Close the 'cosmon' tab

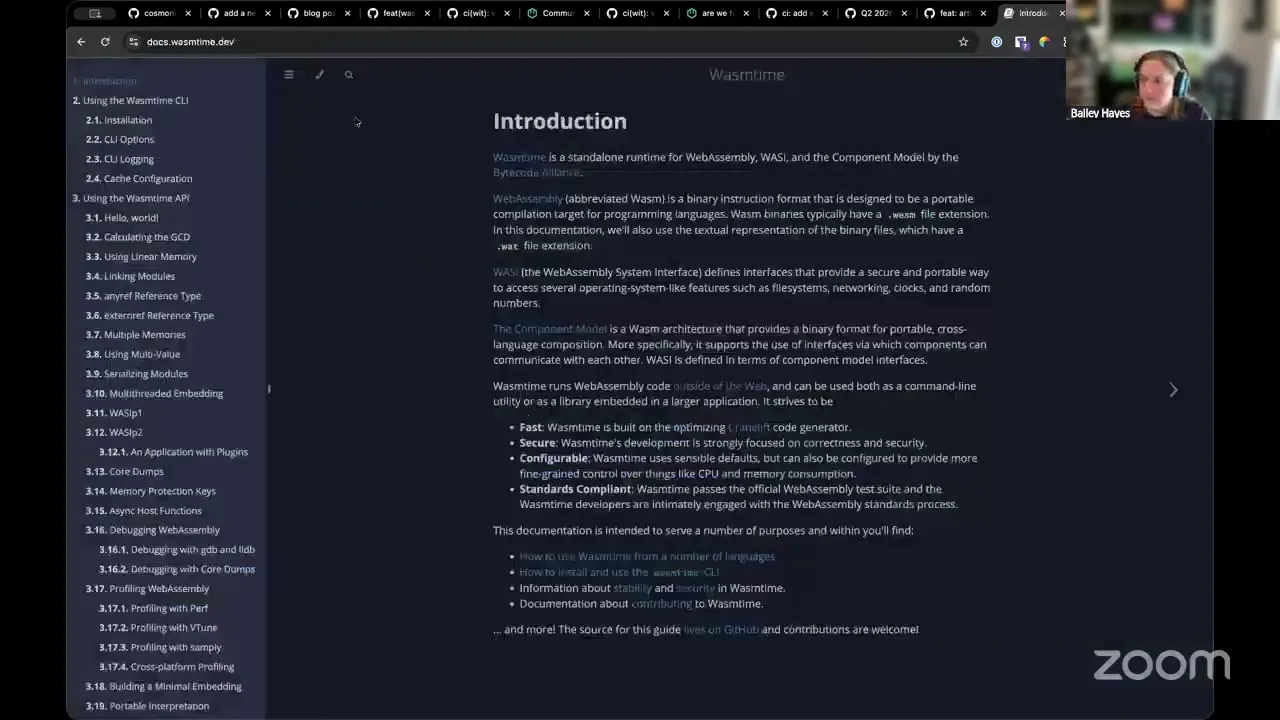click(187, 13)
